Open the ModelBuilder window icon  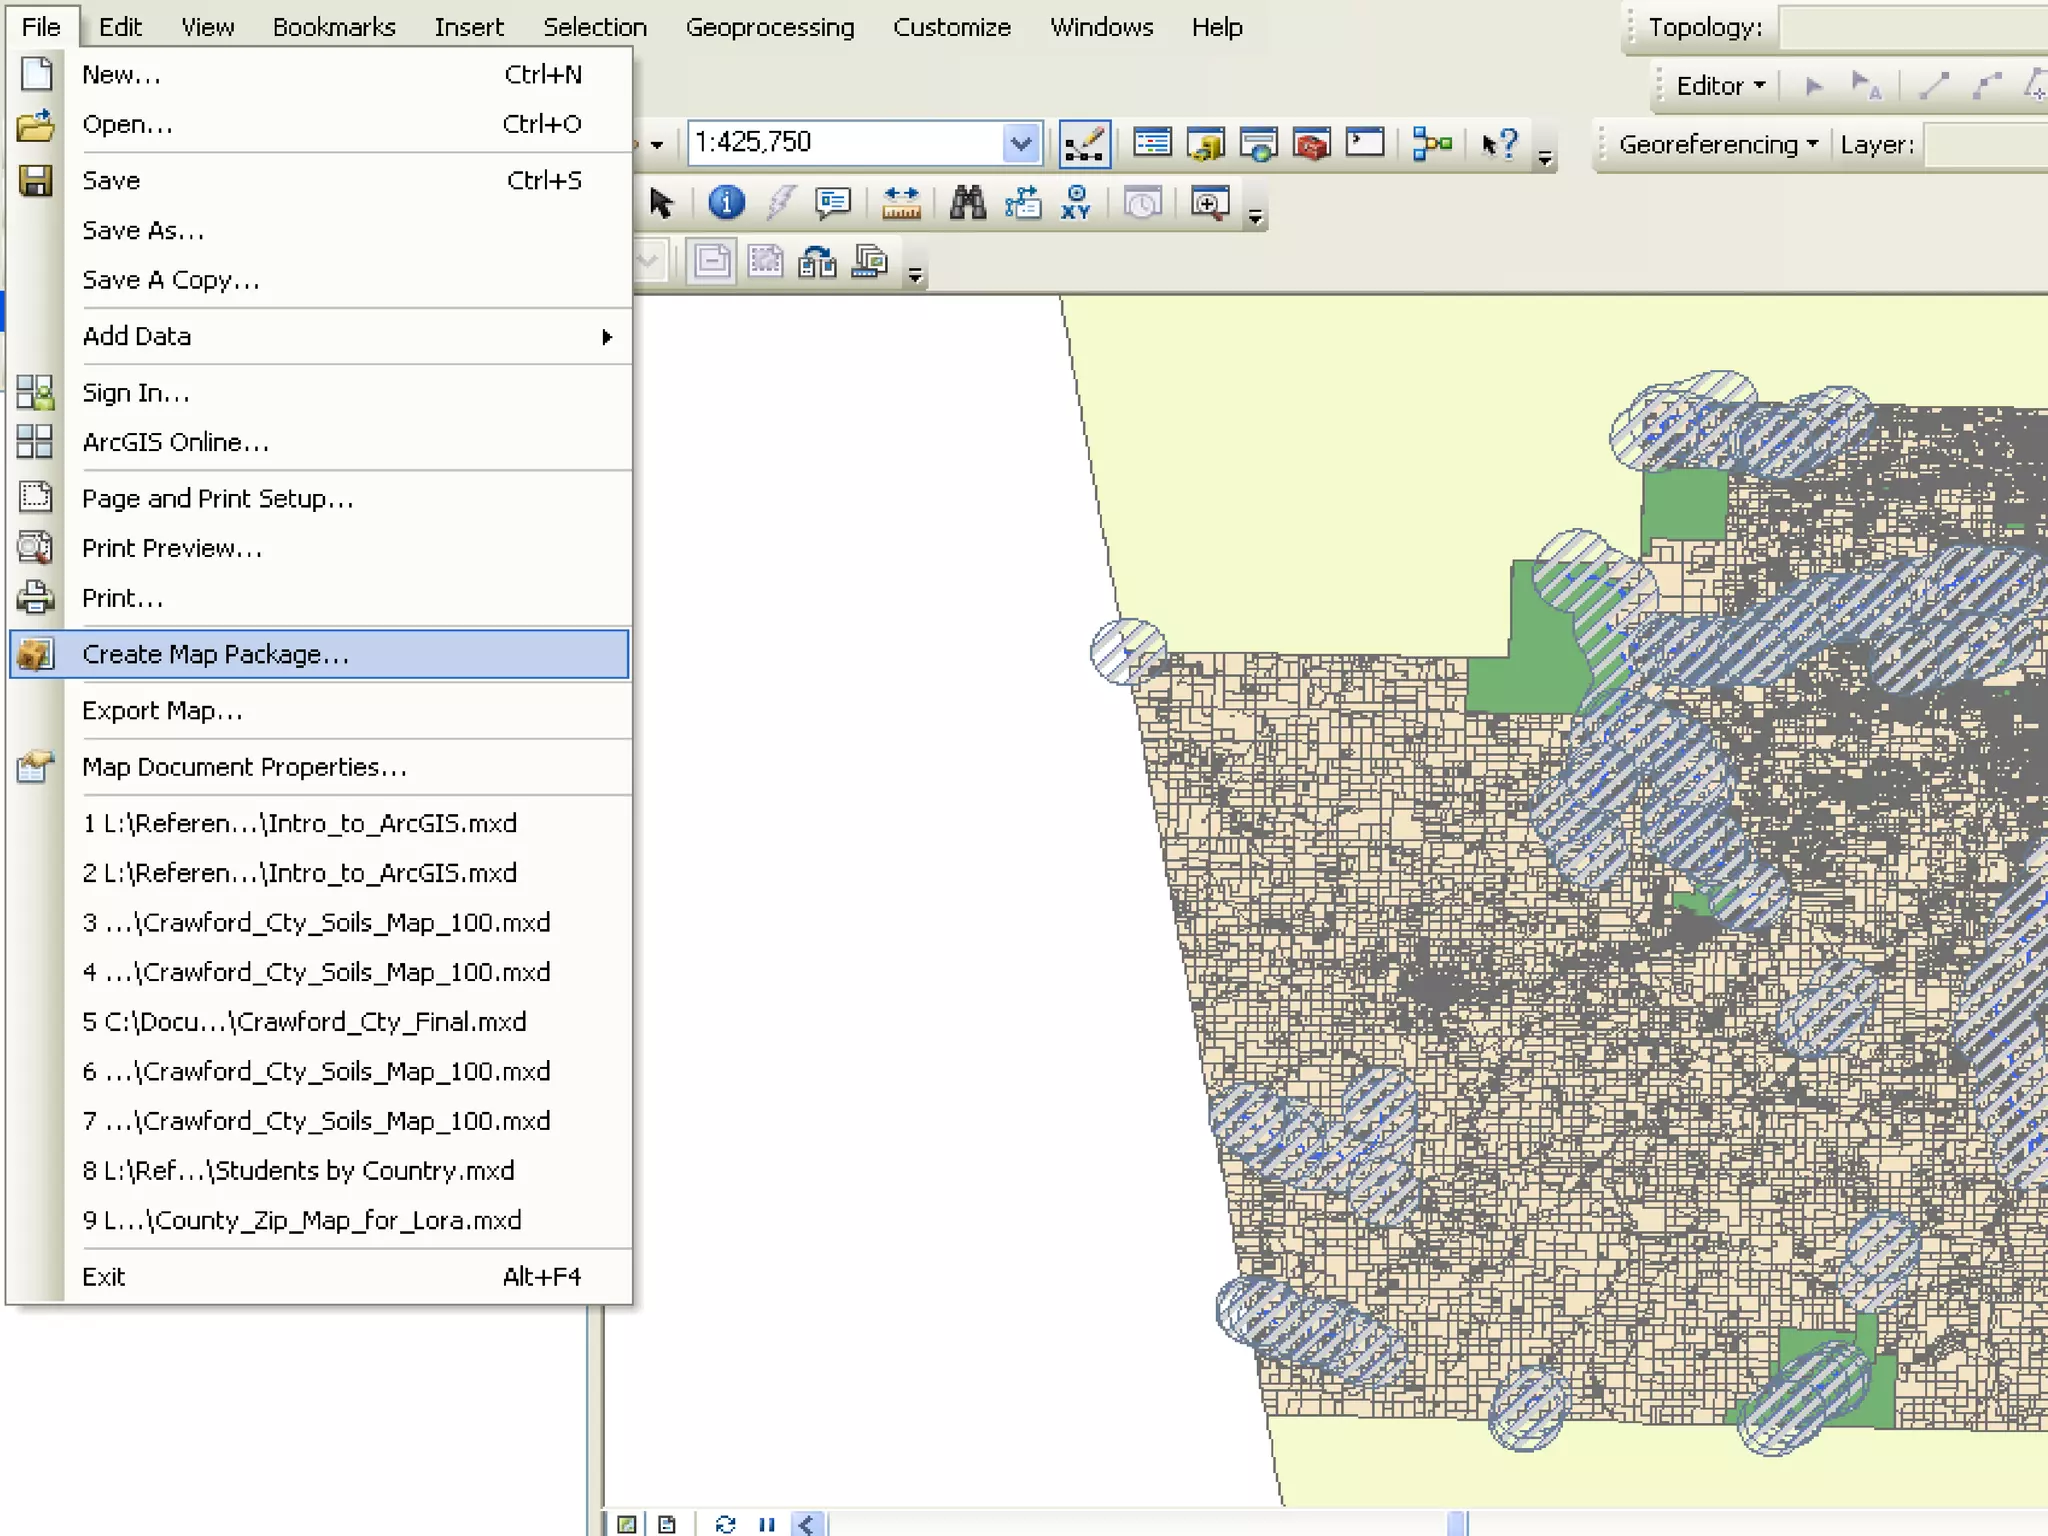(x=1432, y=144)
